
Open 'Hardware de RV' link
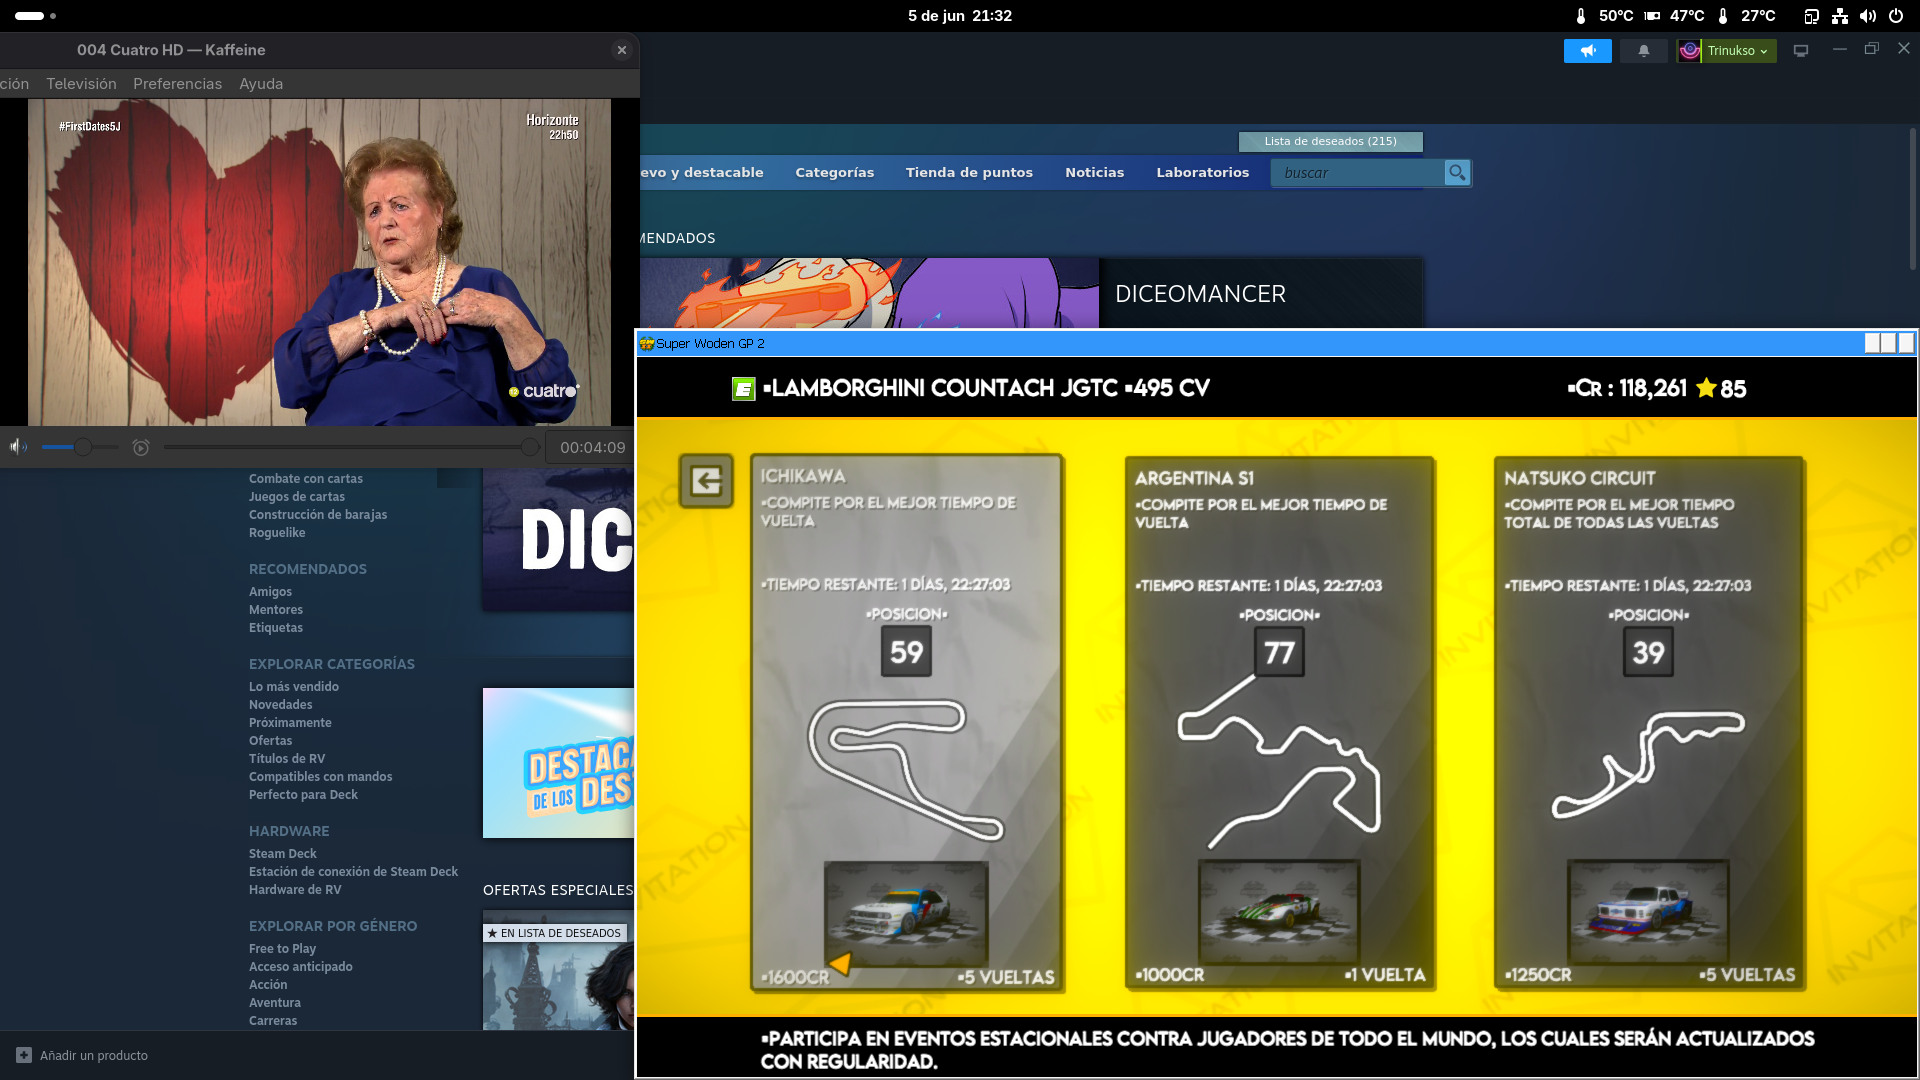pyautogui.click(x=295, y=890)
